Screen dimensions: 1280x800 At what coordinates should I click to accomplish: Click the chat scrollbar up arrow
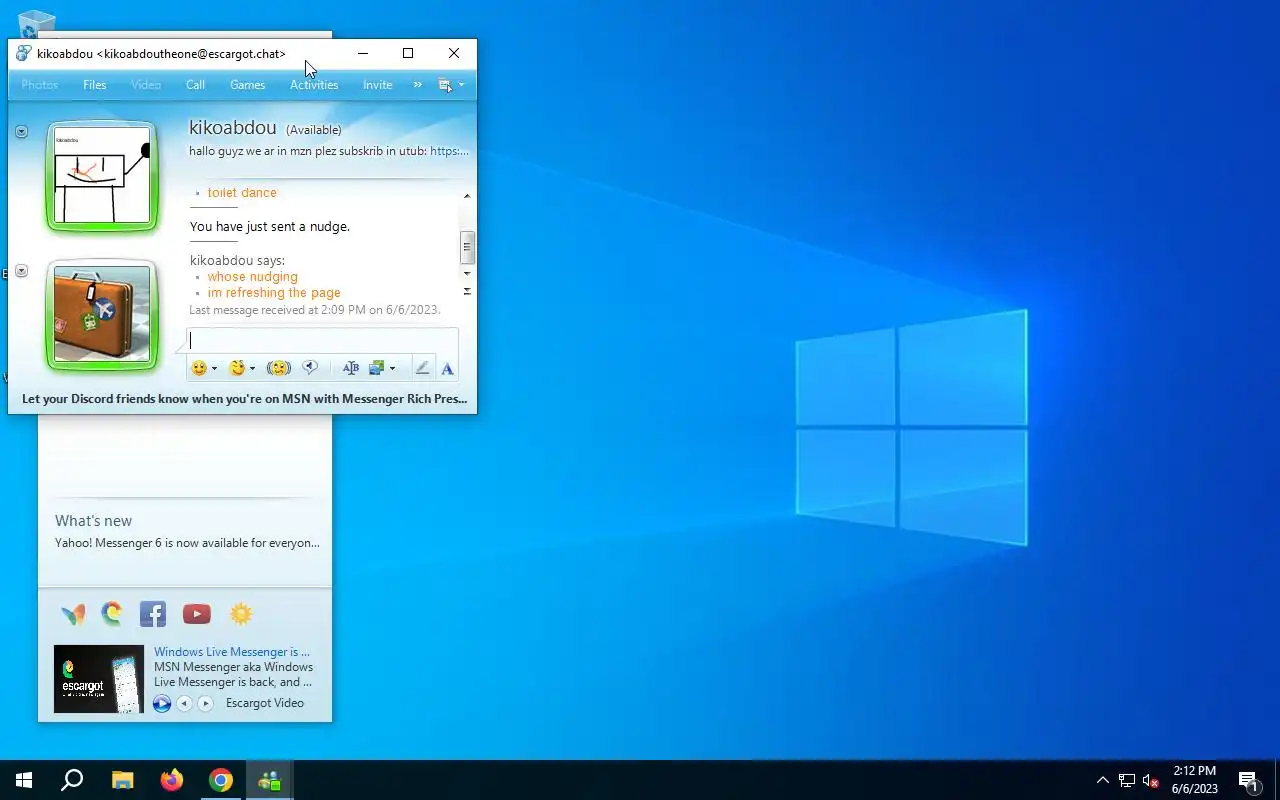click(467, 196)
